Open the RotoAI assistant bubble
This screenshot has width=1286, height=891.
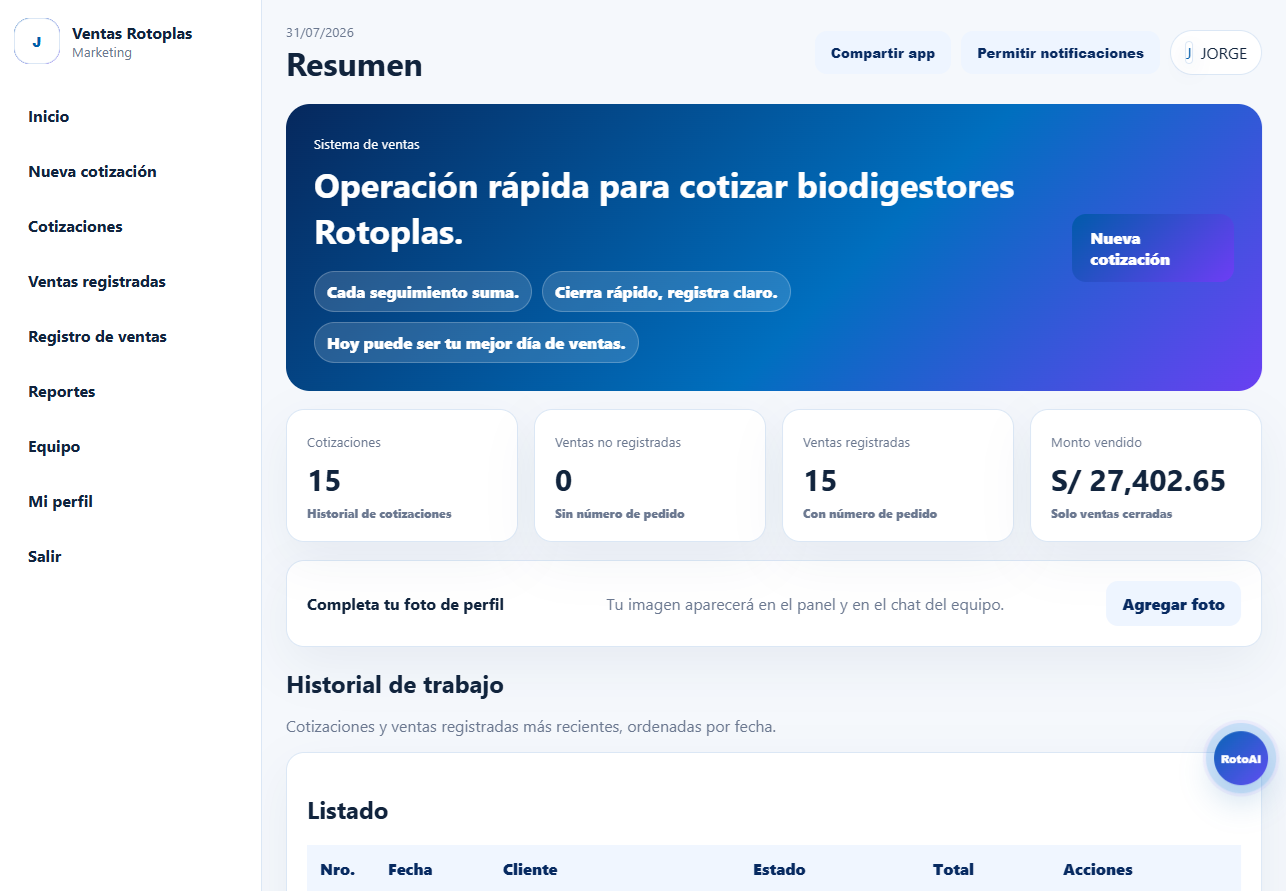tap(1241, 759)
